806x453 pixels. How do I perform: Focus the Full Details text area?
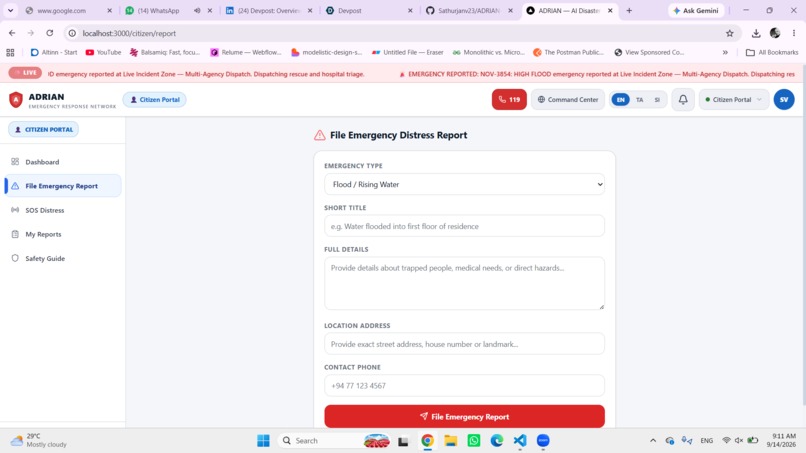(464, 283)
